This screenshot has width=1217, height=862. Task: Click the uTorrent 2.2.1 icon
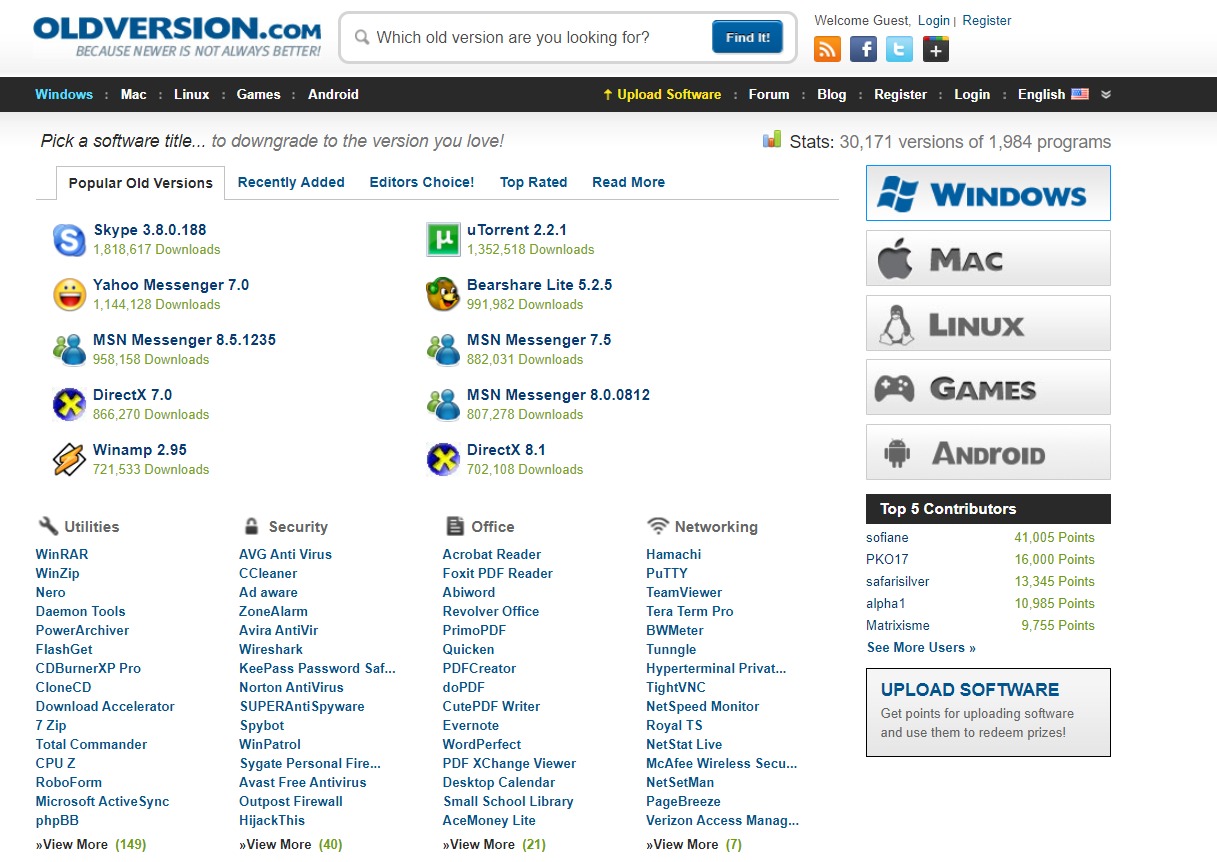(x=443, y=240)
